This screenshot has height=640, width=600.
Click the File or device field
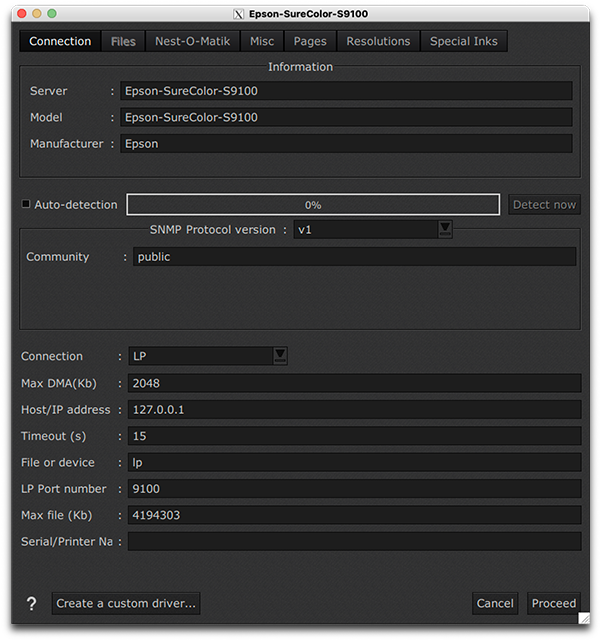point(355,462)
